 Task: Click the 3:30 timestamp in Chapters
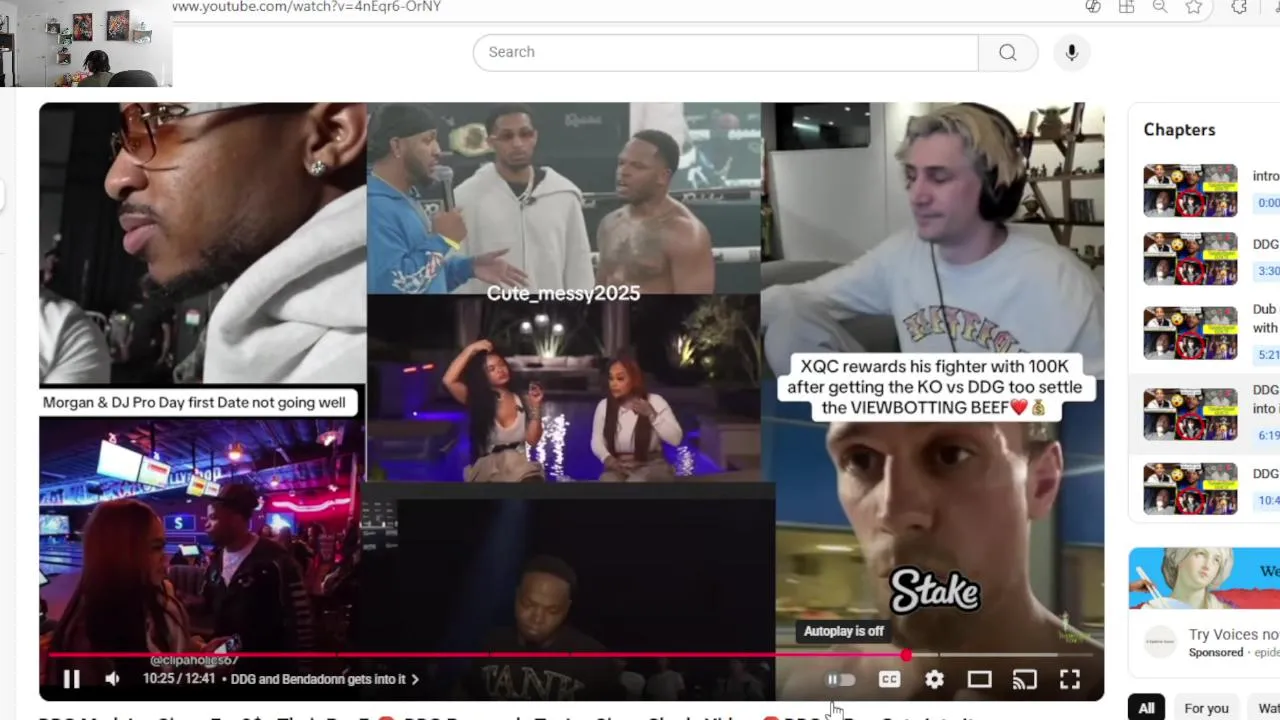coord(1268,271)
